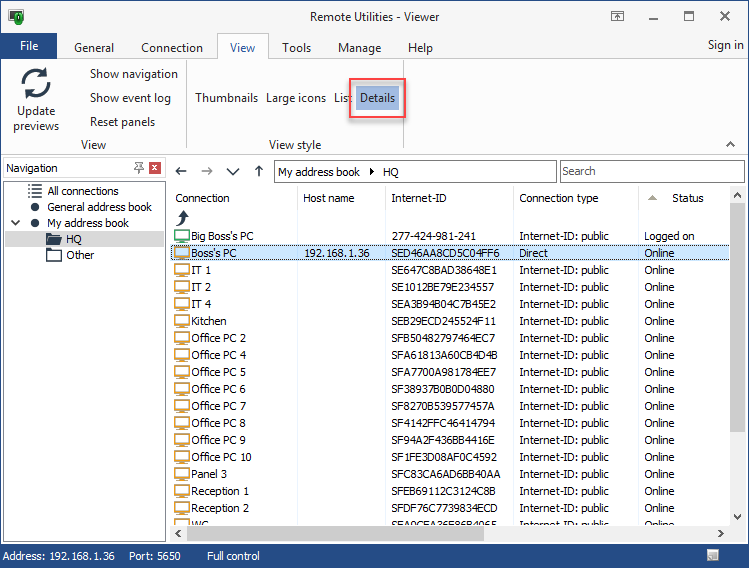Screen dimensions: 749x568
Task: Click the Panel 3 monitor icon
Action: (182, 474)
